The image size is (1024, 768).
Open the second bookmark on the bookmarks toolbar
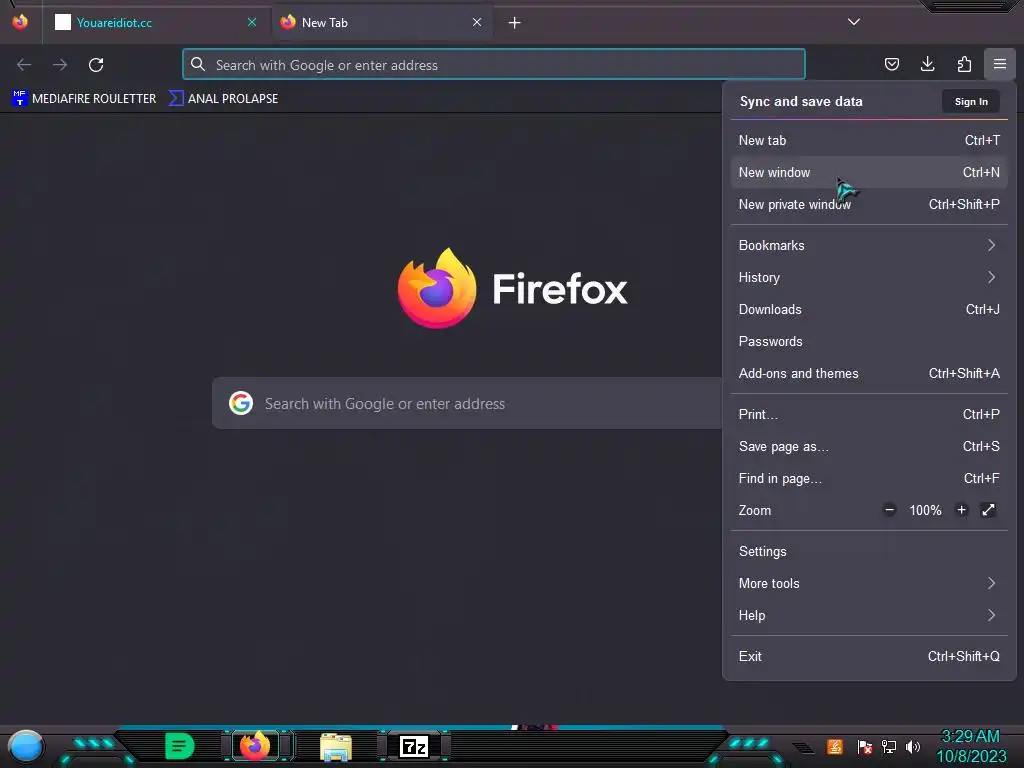223,99
